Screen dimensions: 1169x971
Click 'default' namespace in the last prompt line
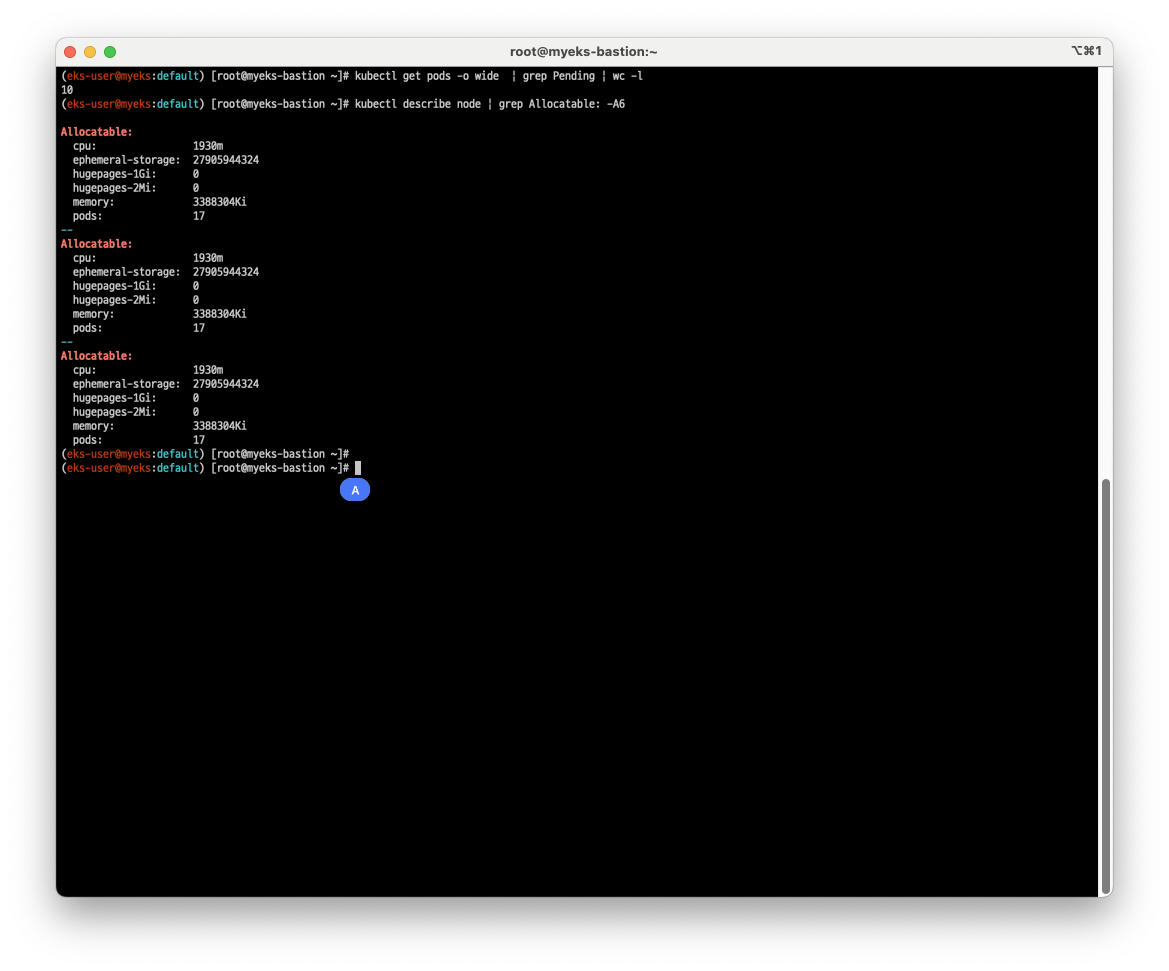click(x=177, y=468)
